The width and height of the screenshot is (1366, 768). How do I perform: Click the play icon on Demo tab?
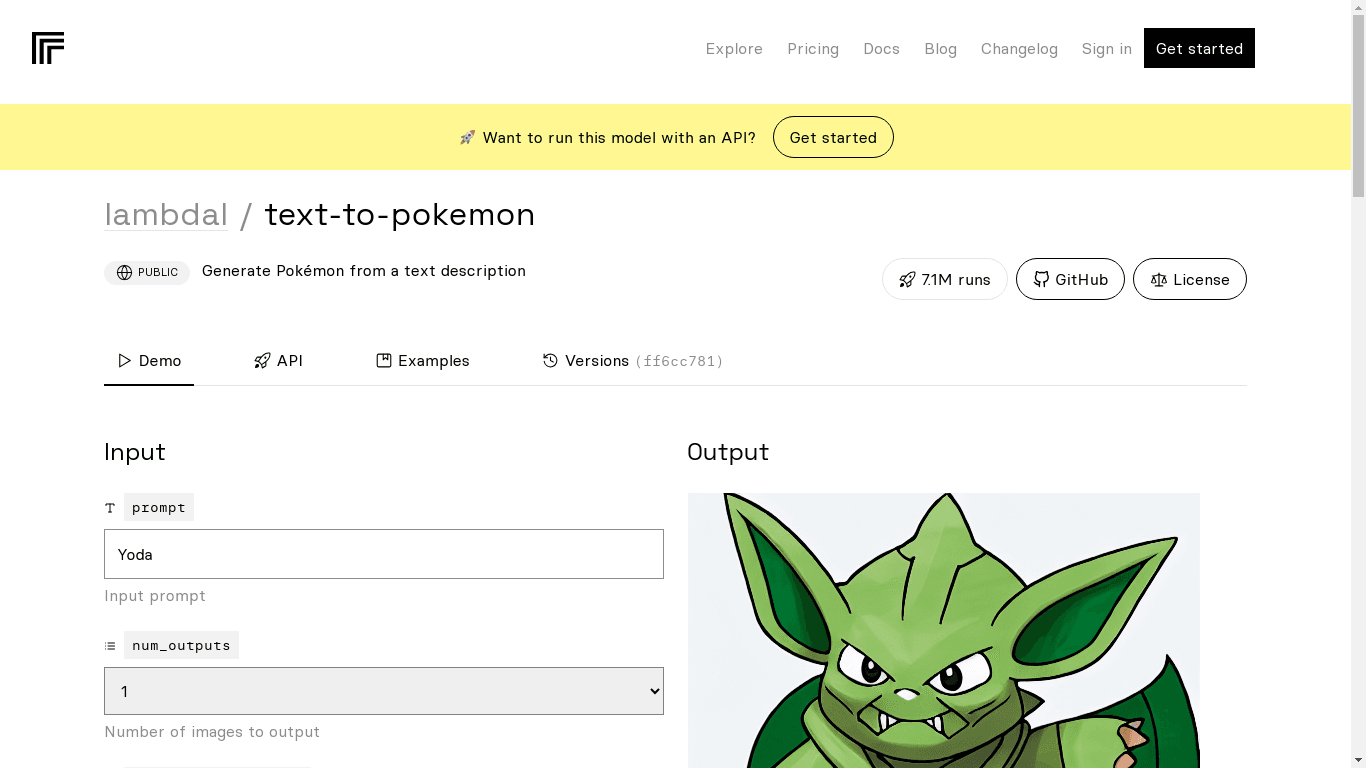(125, 360)
